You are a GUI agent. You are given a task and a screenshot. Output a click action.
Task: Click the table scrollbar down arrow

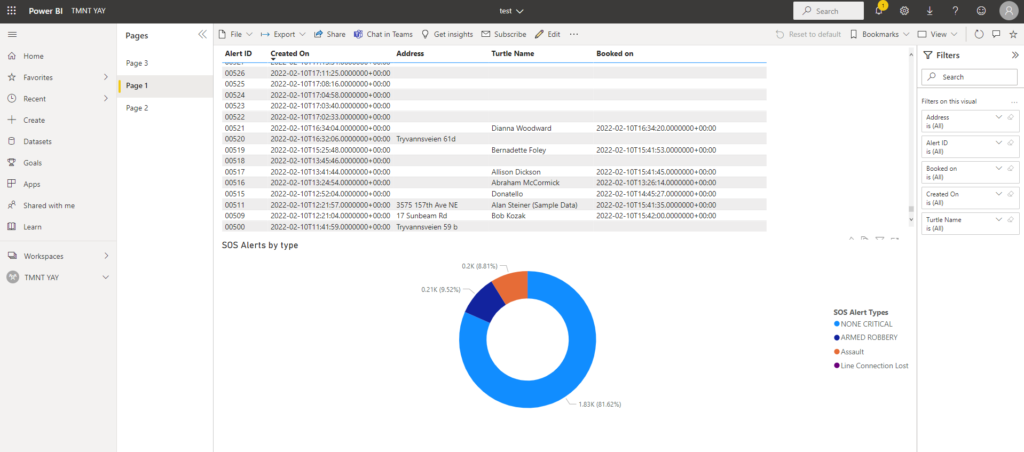pos(912,220)
